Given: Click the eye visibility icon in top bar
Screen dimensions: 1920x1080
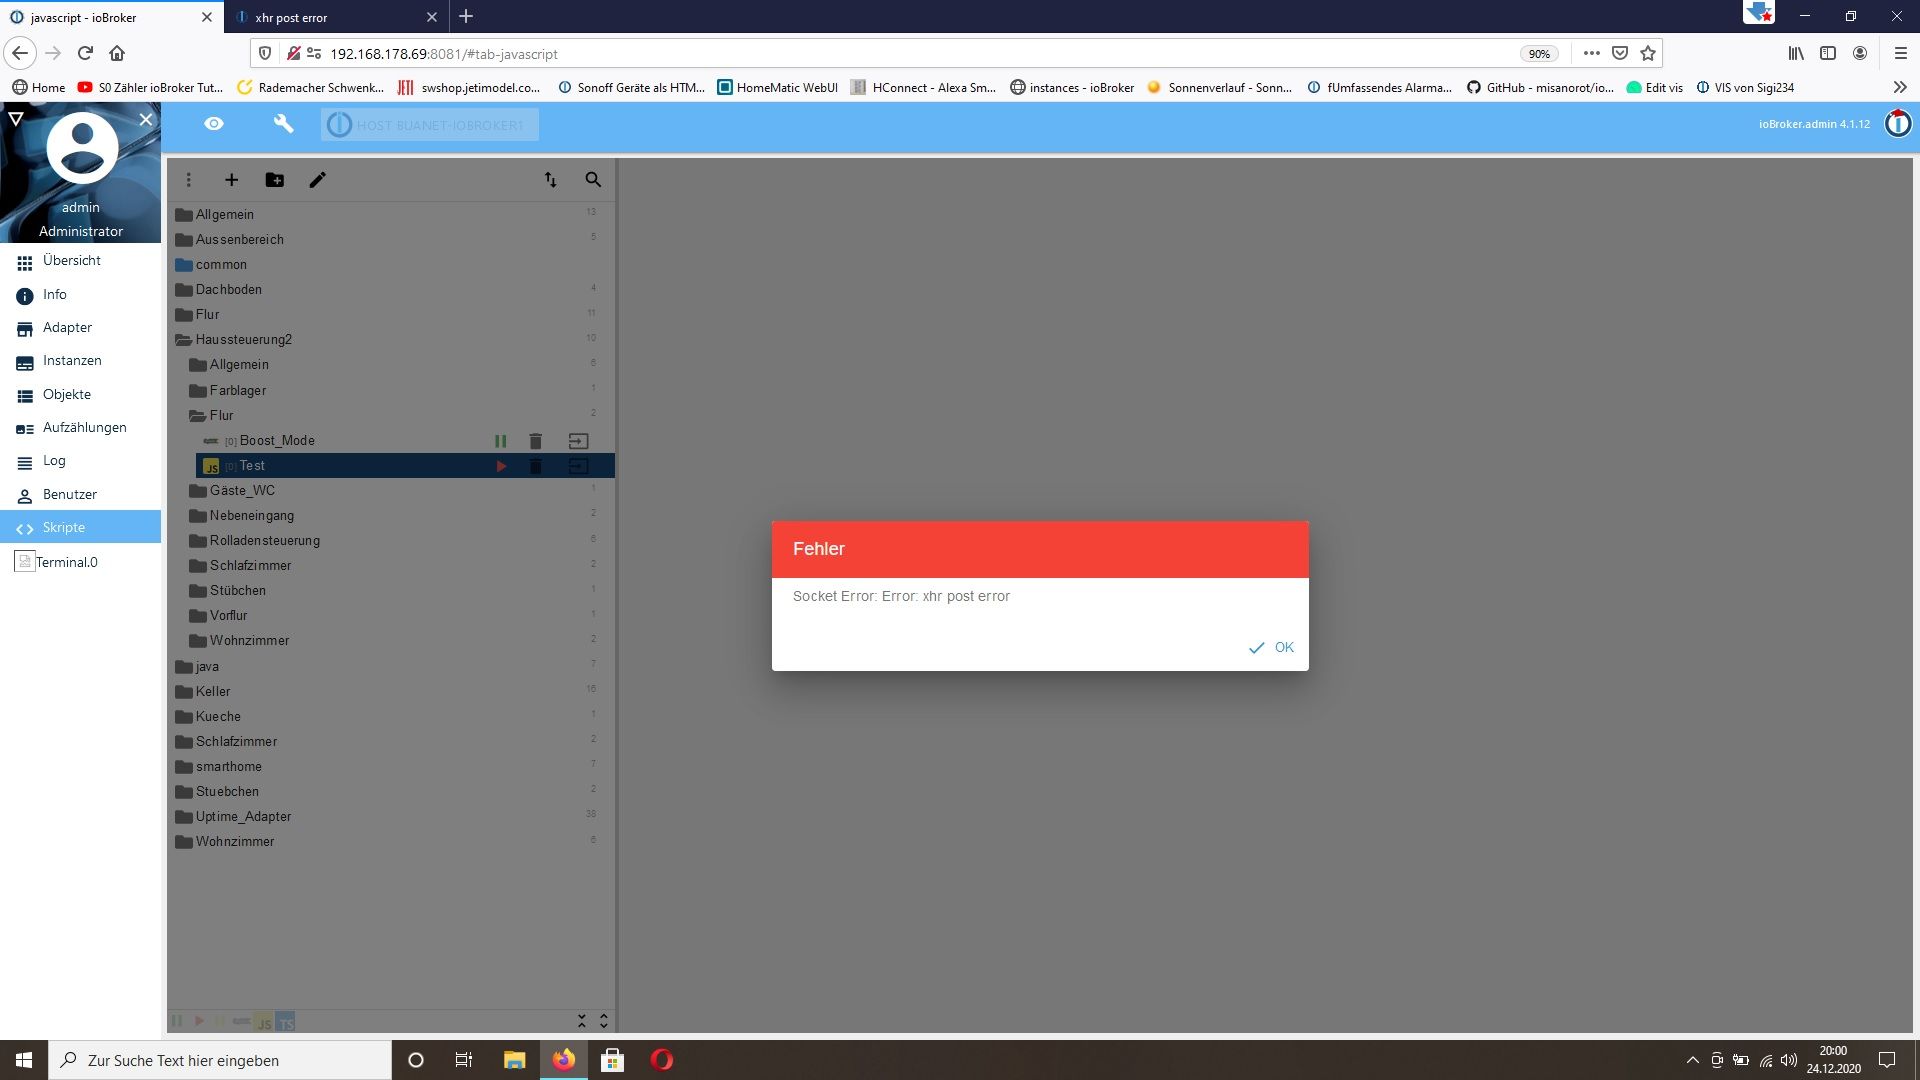Looking at the screenshot, I should click(x=214, y=124).
